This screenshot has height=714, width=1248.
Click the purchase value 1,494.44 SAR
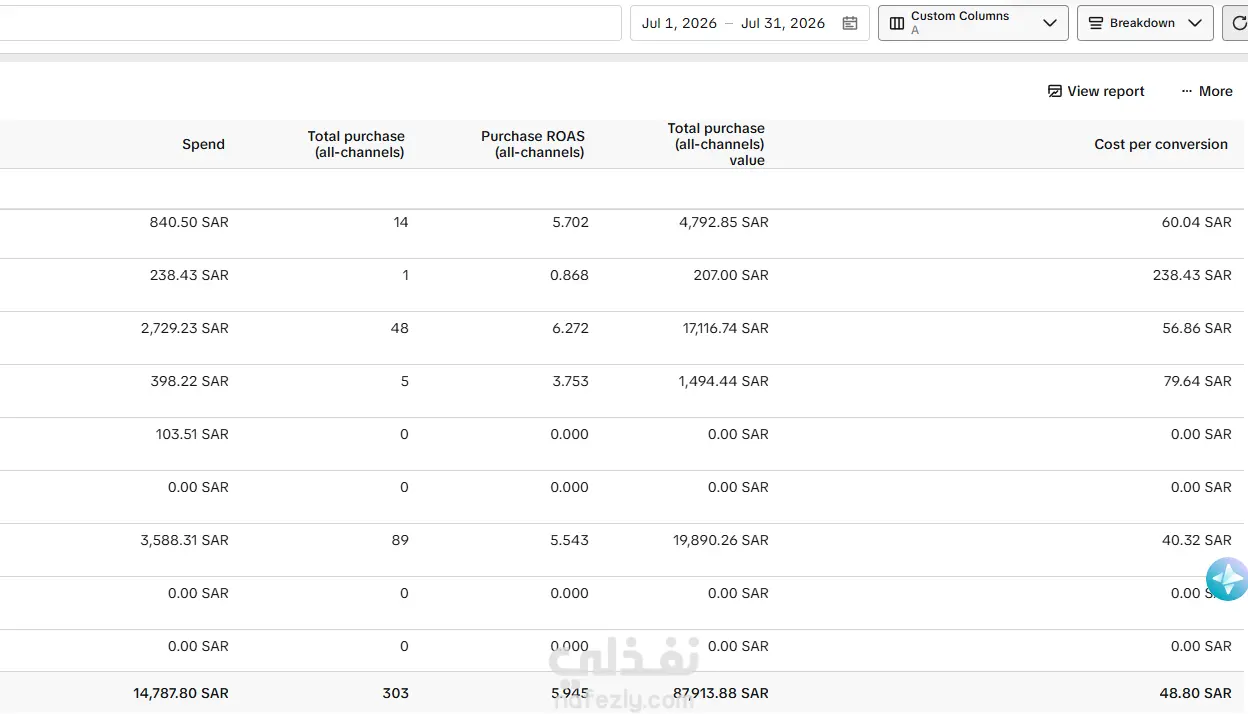coord(724,381)
